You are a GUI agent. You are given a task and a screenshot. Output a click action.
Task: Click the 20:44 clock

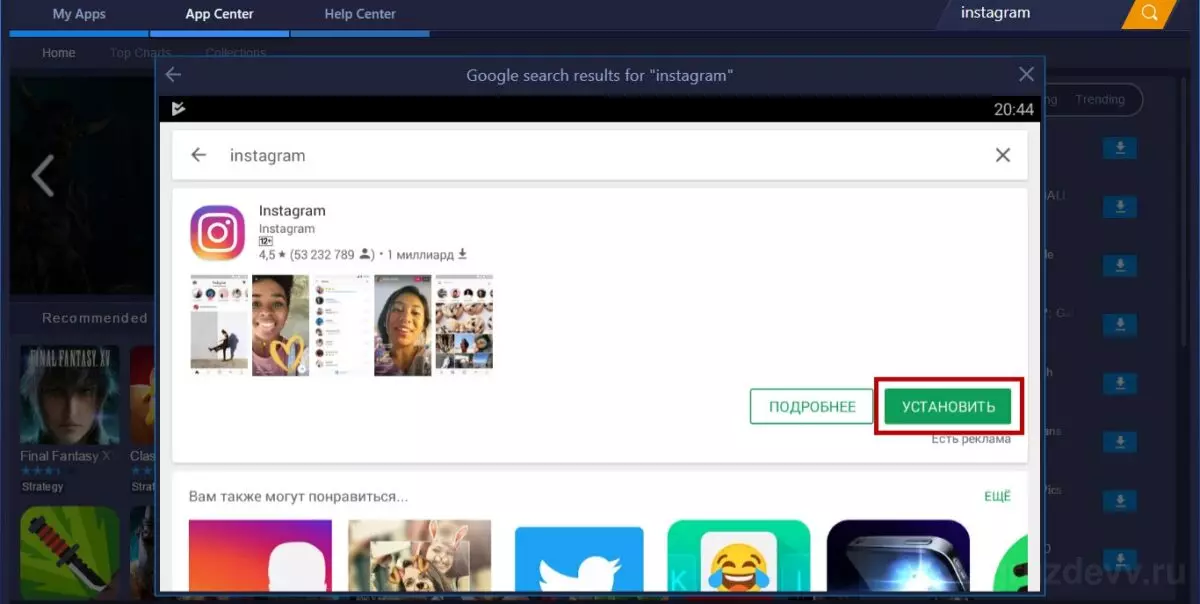click(1014, 109)
